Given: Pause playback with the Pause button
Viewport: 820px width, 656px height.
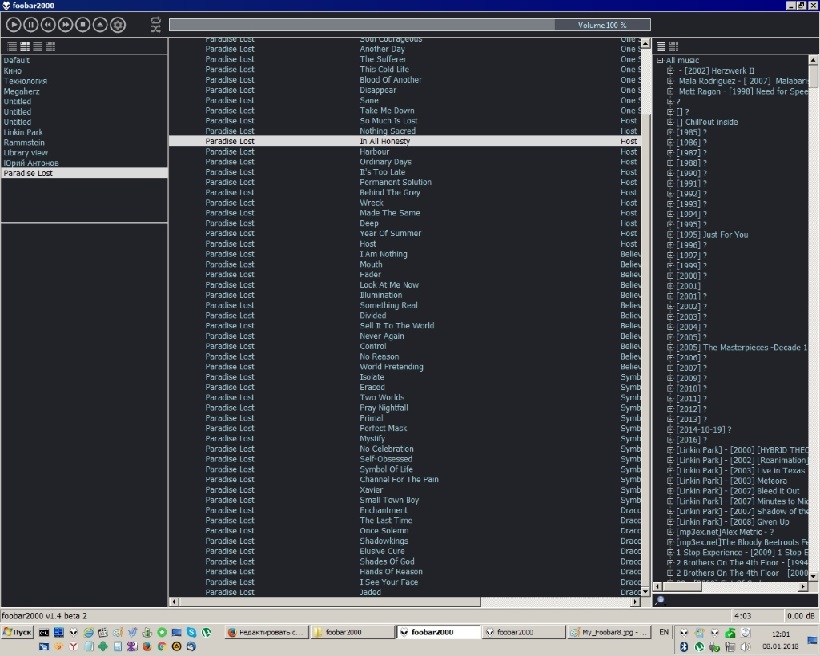Looking at the screenshot, I should click(x=31, y=24).
